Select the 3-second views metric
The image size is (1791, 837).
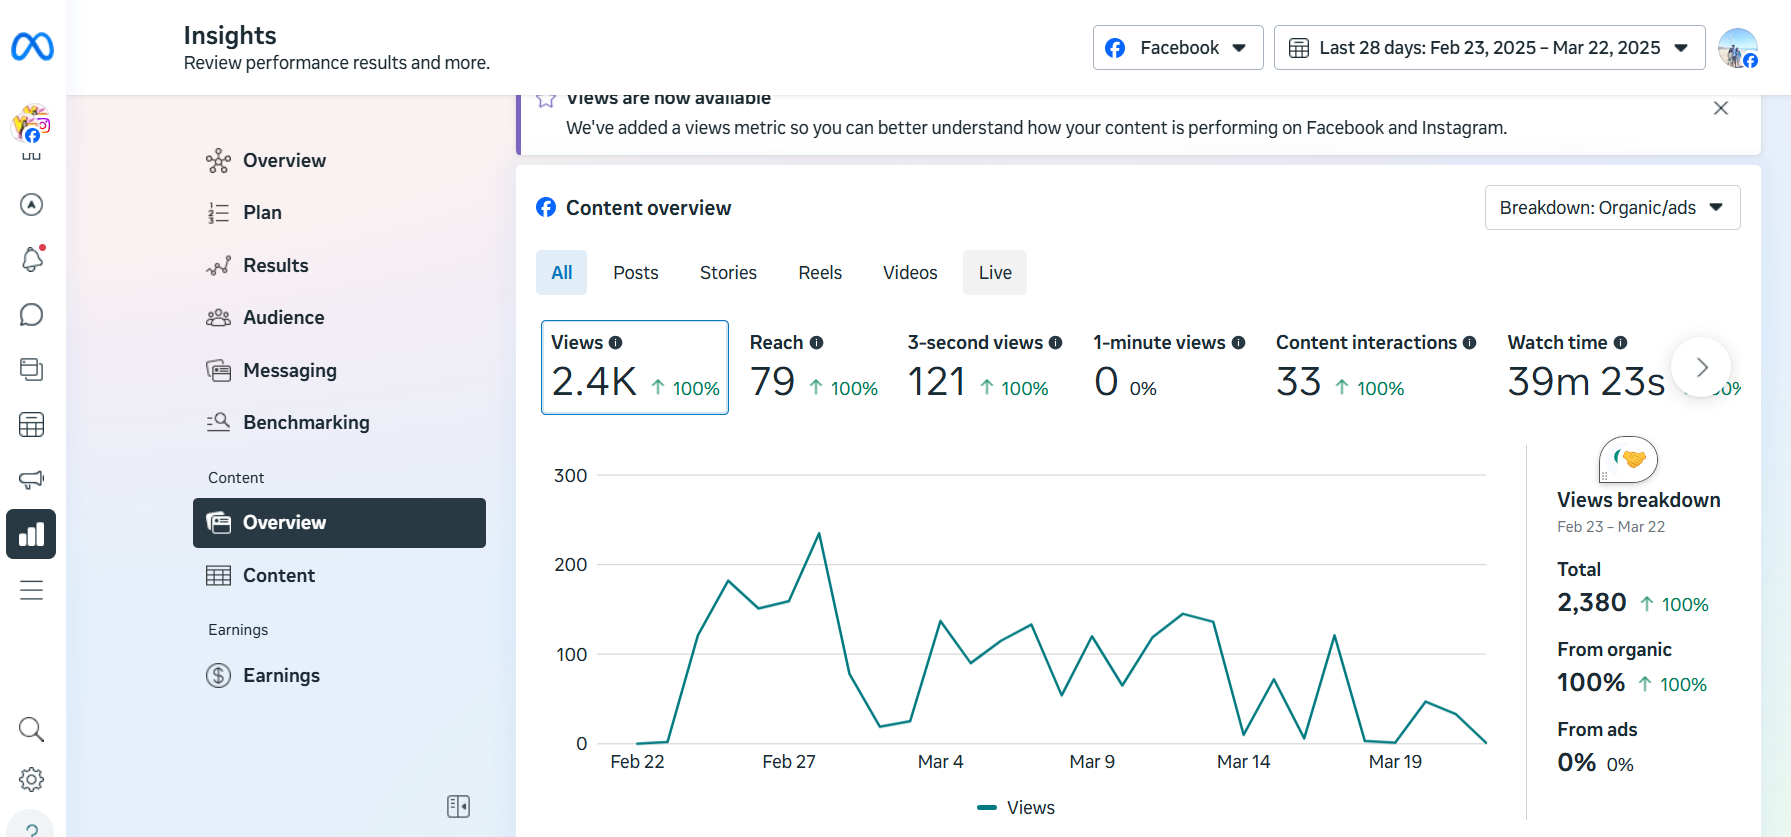pos(984,367)
